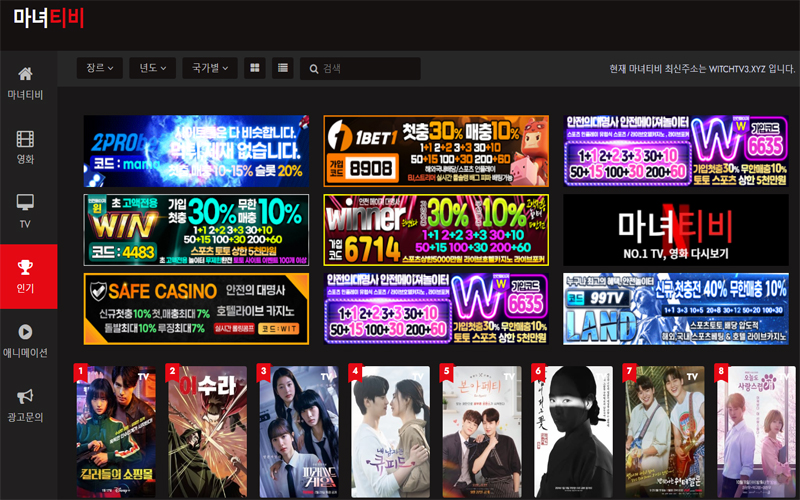This screenshot has width=800, height=500.
Task: Open the 영화 movies sidebar item
Action: (x=25, y=147)
